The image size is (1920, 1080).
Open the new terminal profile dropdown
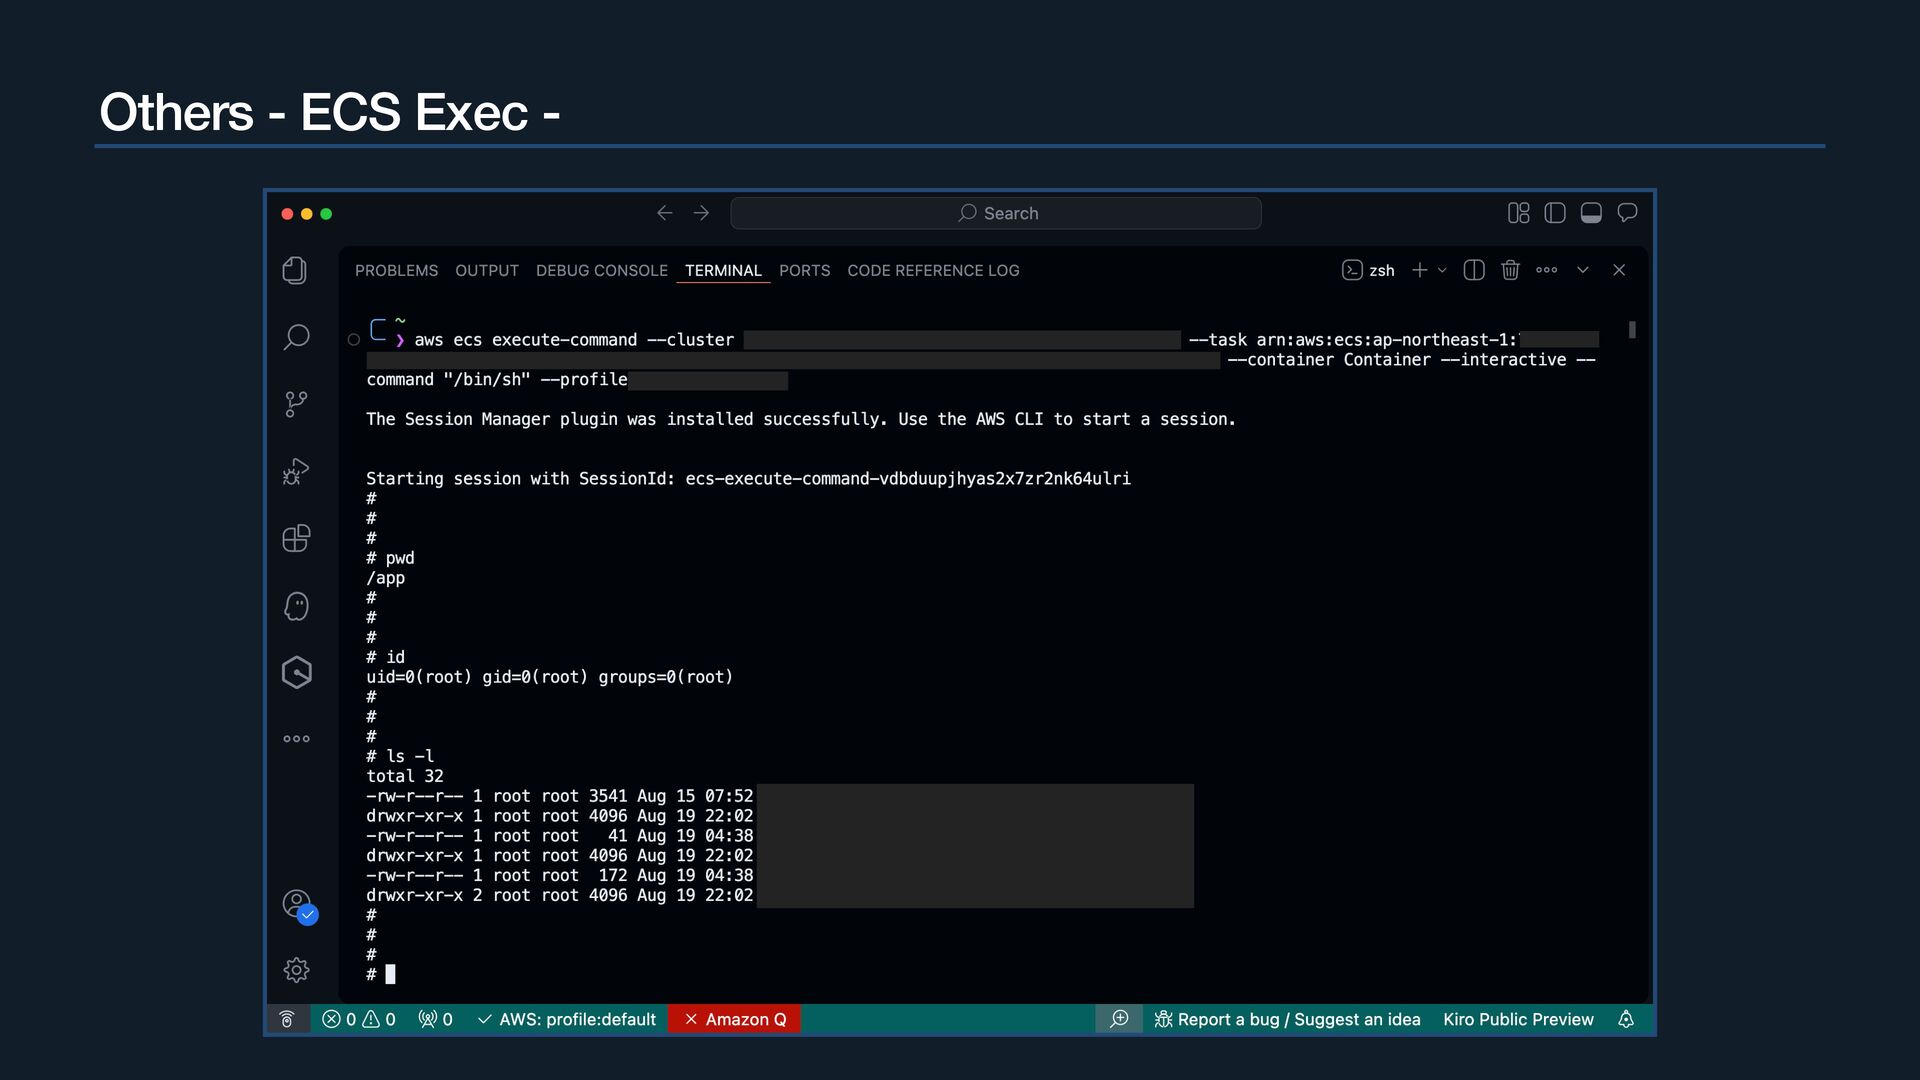[x=1442, y=271]
